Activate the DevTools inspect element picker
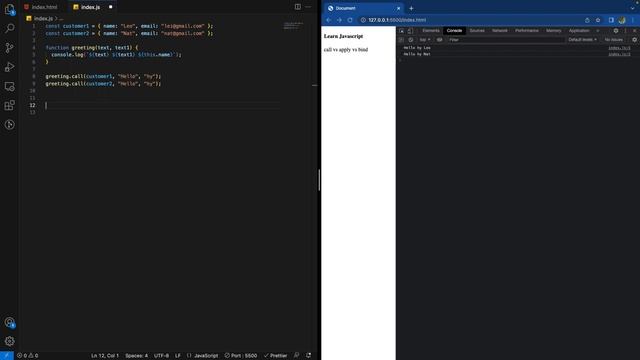640x360 pixels. coord(402,31)
